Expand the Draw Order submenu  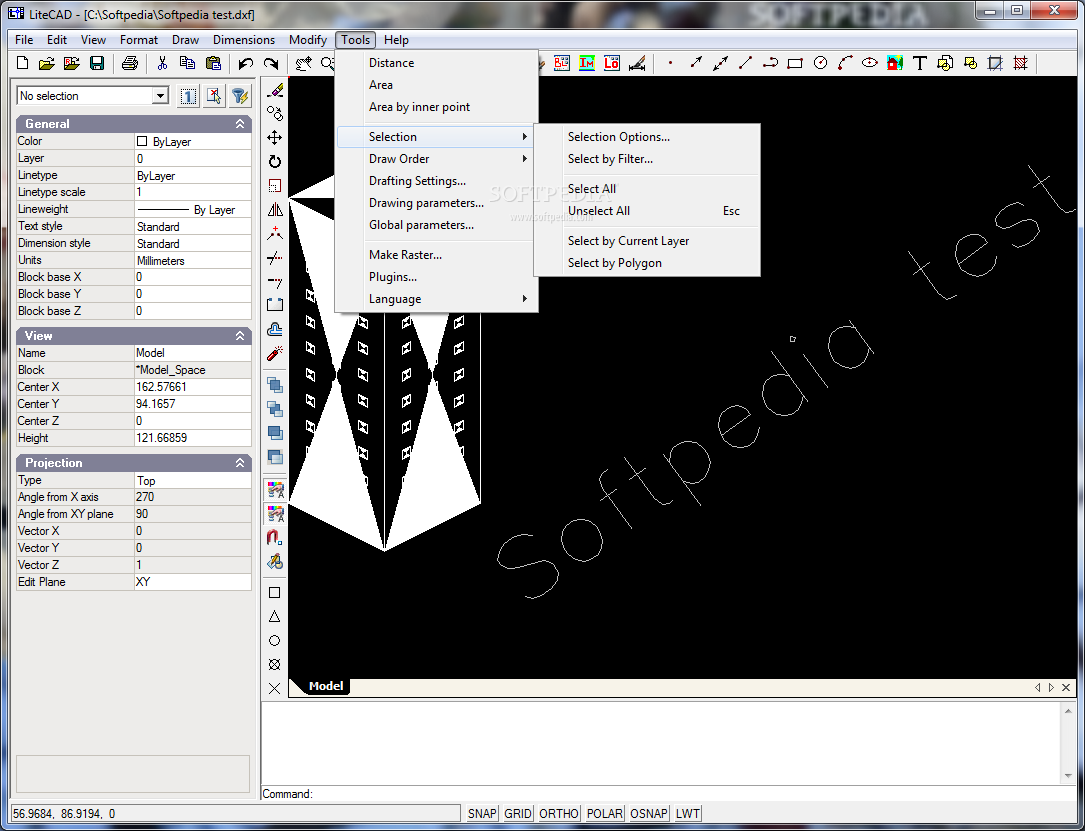pyautogui.click(x=437, y=158)
